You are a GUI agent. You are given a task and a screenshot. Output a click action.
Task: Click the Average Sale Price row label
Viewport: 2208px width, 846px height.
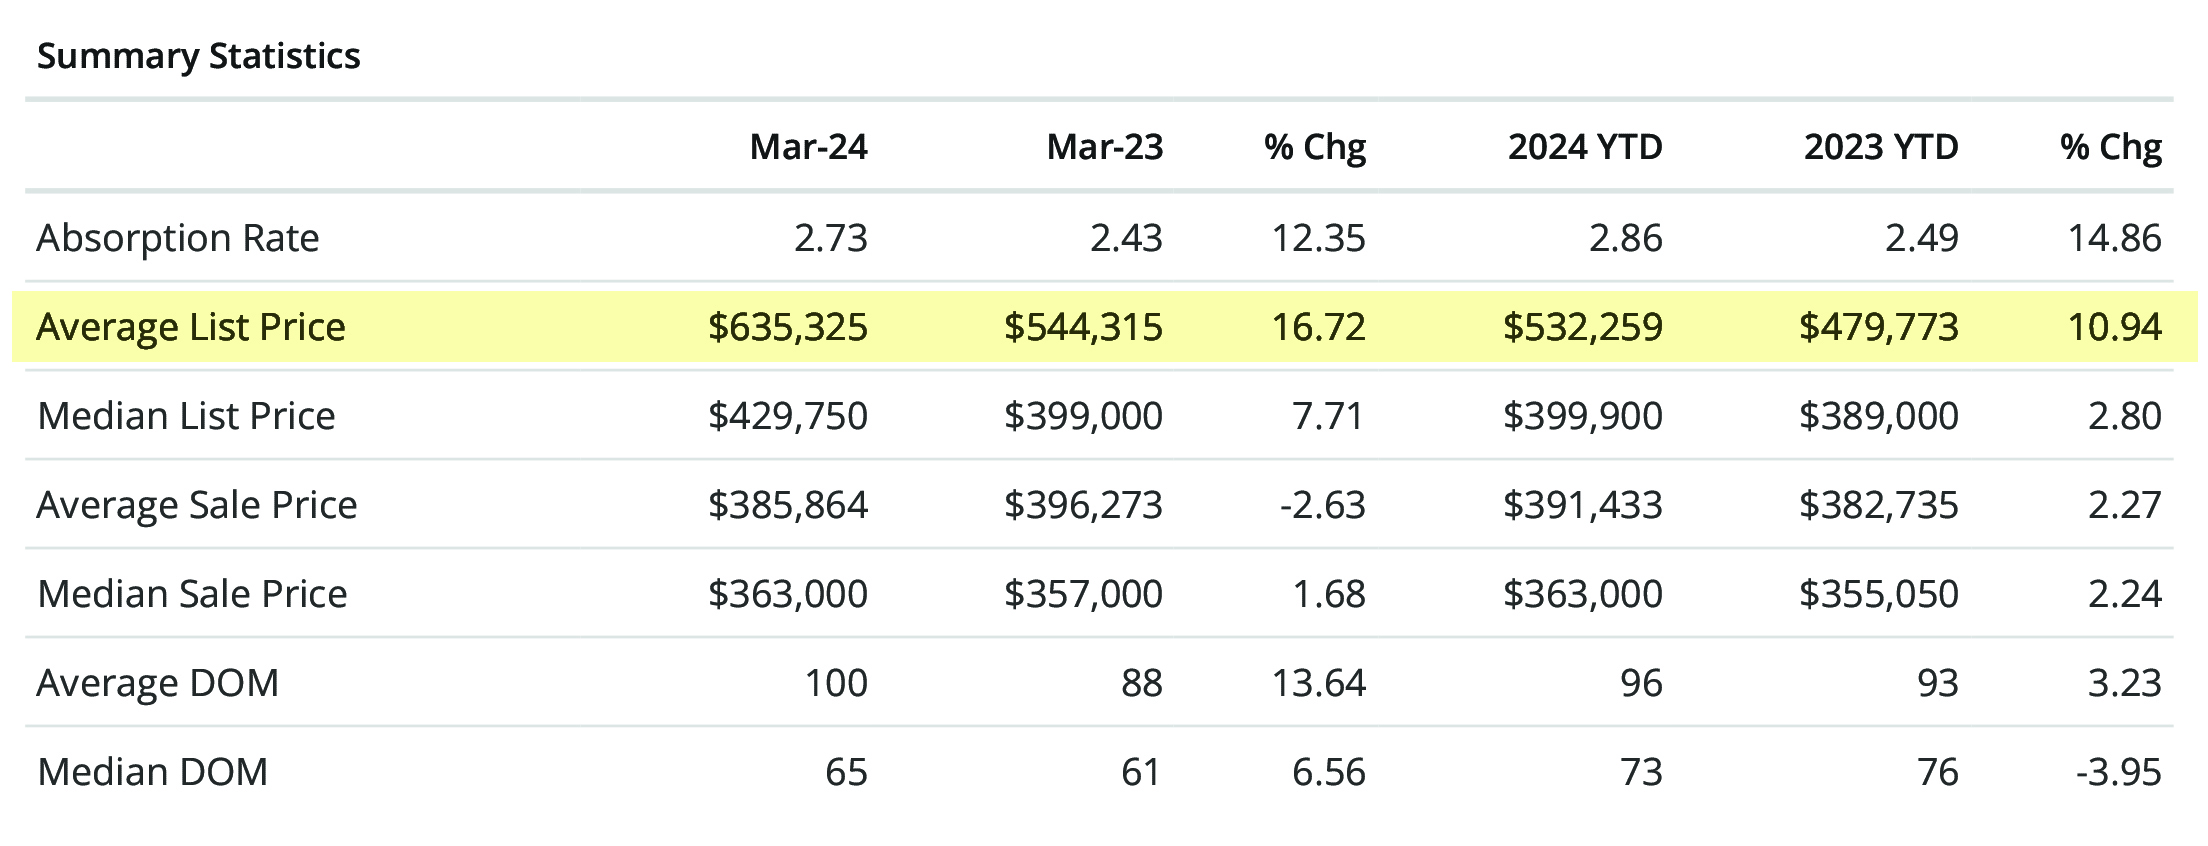196,505
